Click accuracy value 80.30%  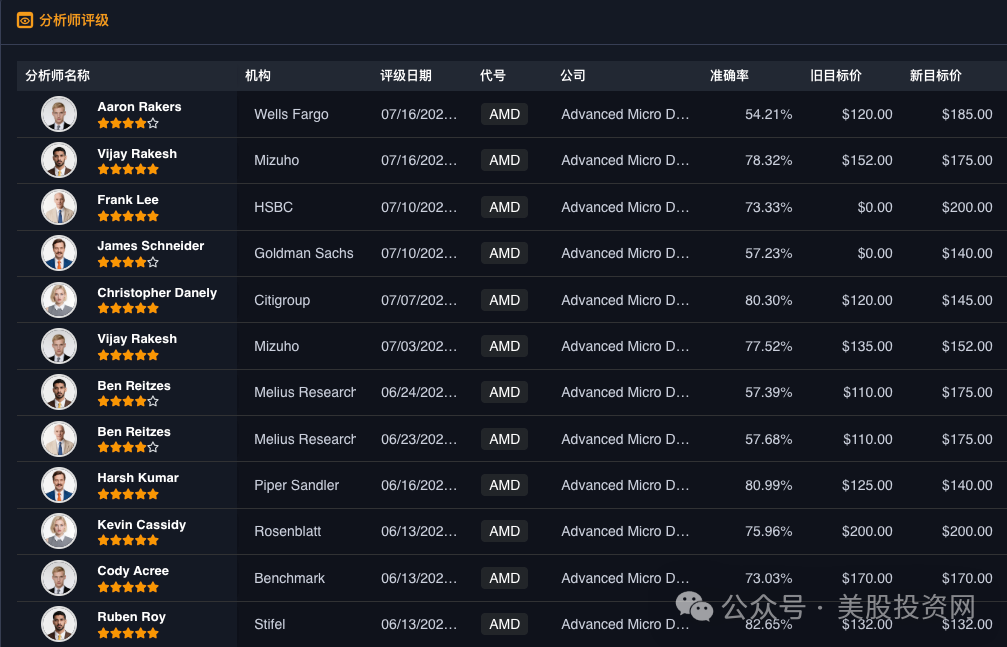(769, 300)
